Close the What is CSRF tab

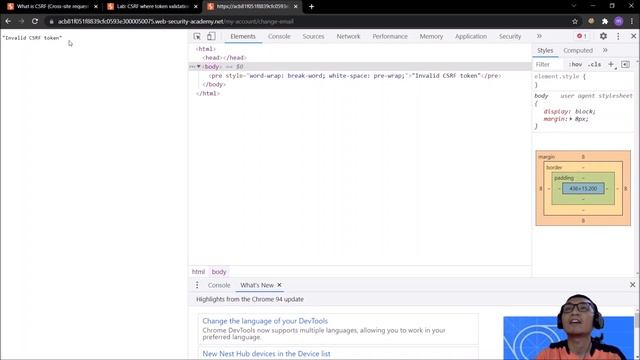96,7
